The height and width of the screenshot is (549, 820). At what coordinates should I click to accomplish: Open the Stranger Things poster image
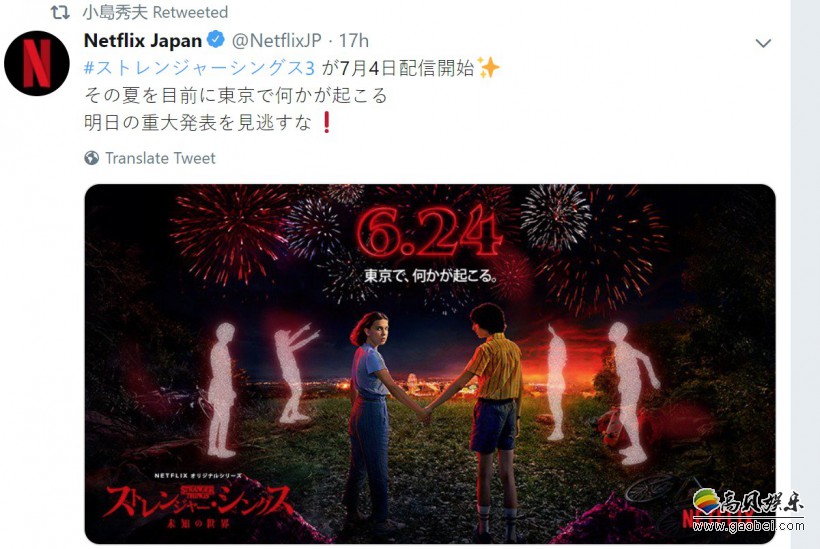(430, 364)
